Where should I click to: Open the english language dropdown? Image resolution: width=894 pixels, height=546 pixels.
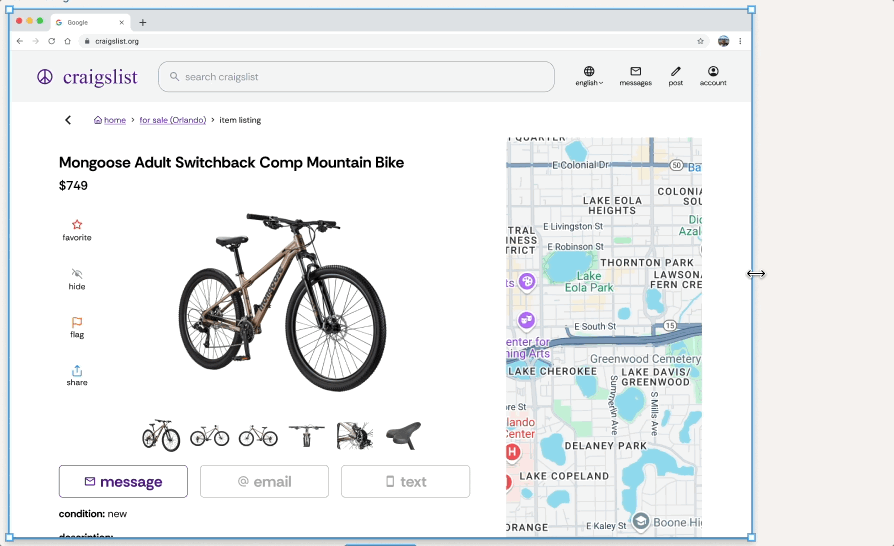coord(589,76)
